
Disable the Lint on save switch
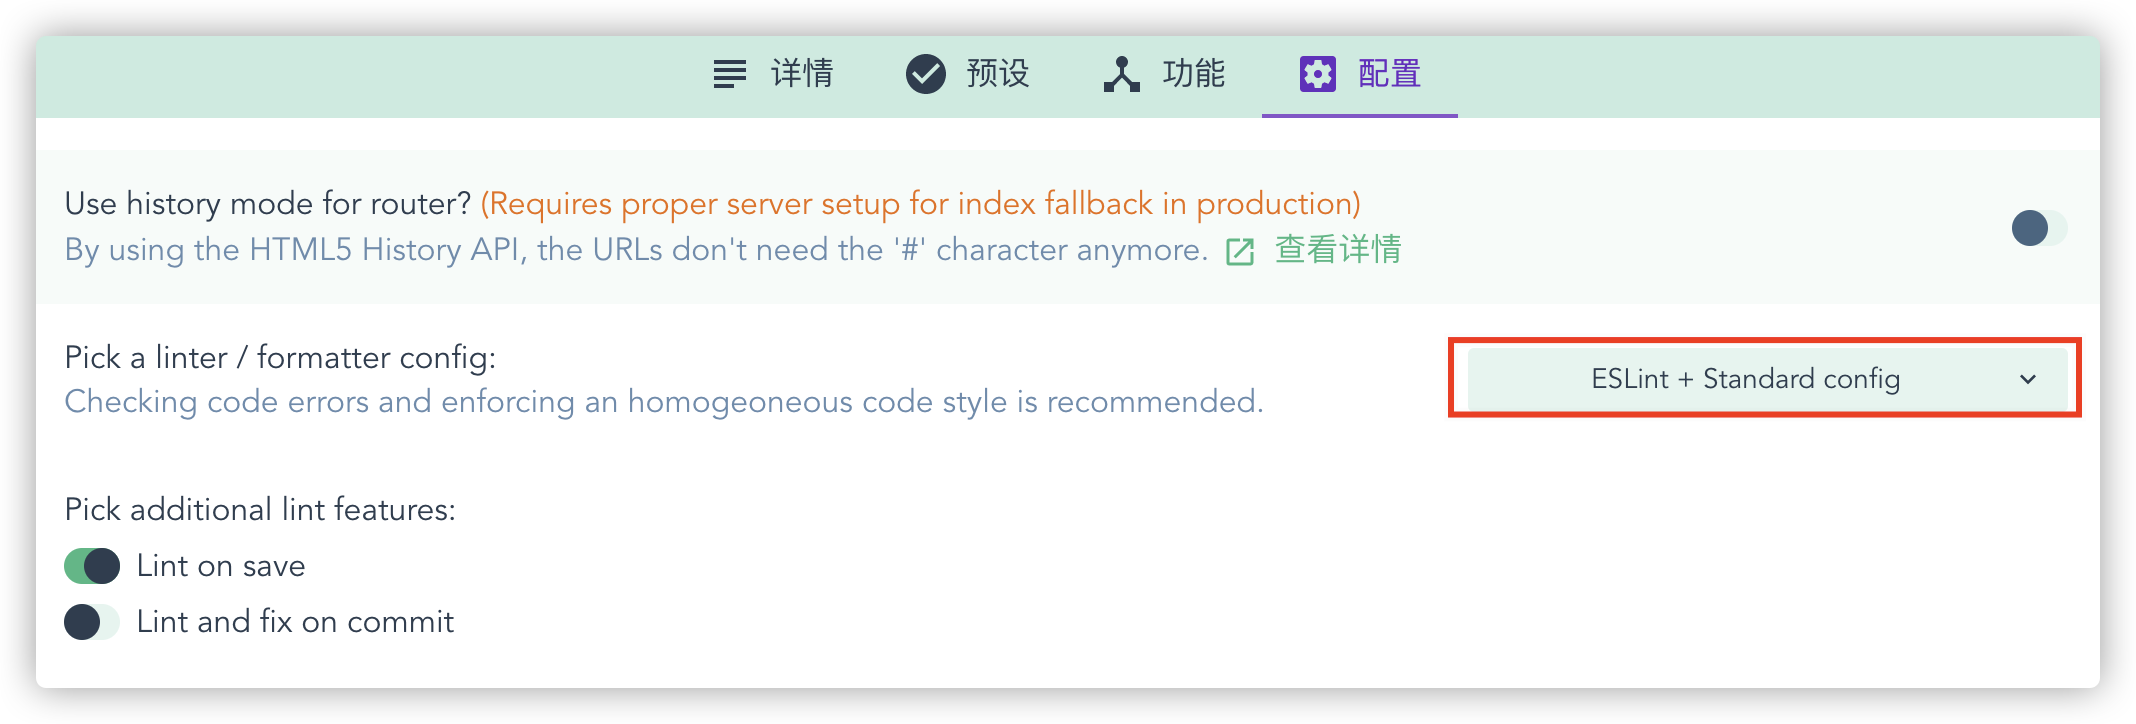tap(92, 566)
